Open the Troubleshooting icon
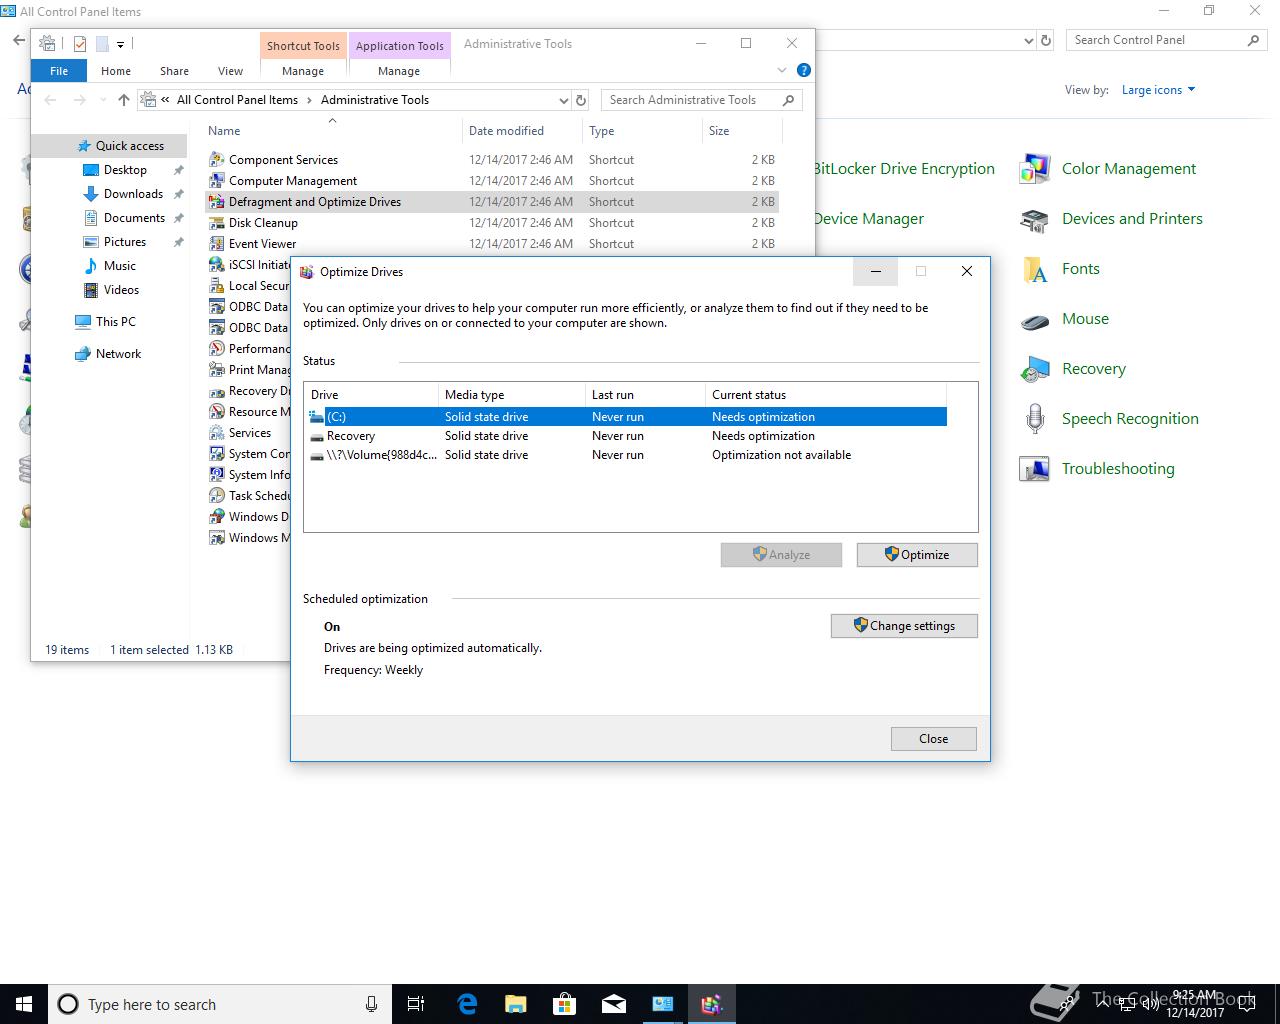The height and width of the screenshot is (1024, 1280). (x=1034, y=469)
